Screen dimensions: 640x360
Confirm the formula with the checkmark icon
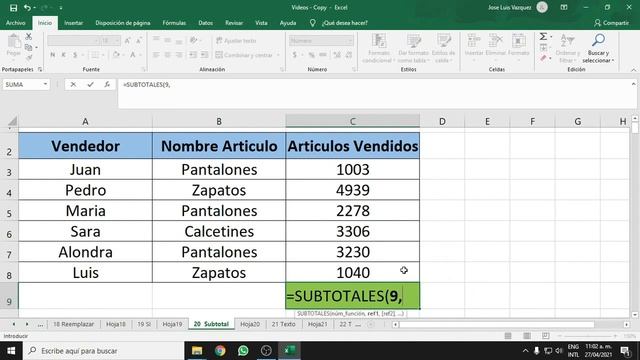click(90, 84)
